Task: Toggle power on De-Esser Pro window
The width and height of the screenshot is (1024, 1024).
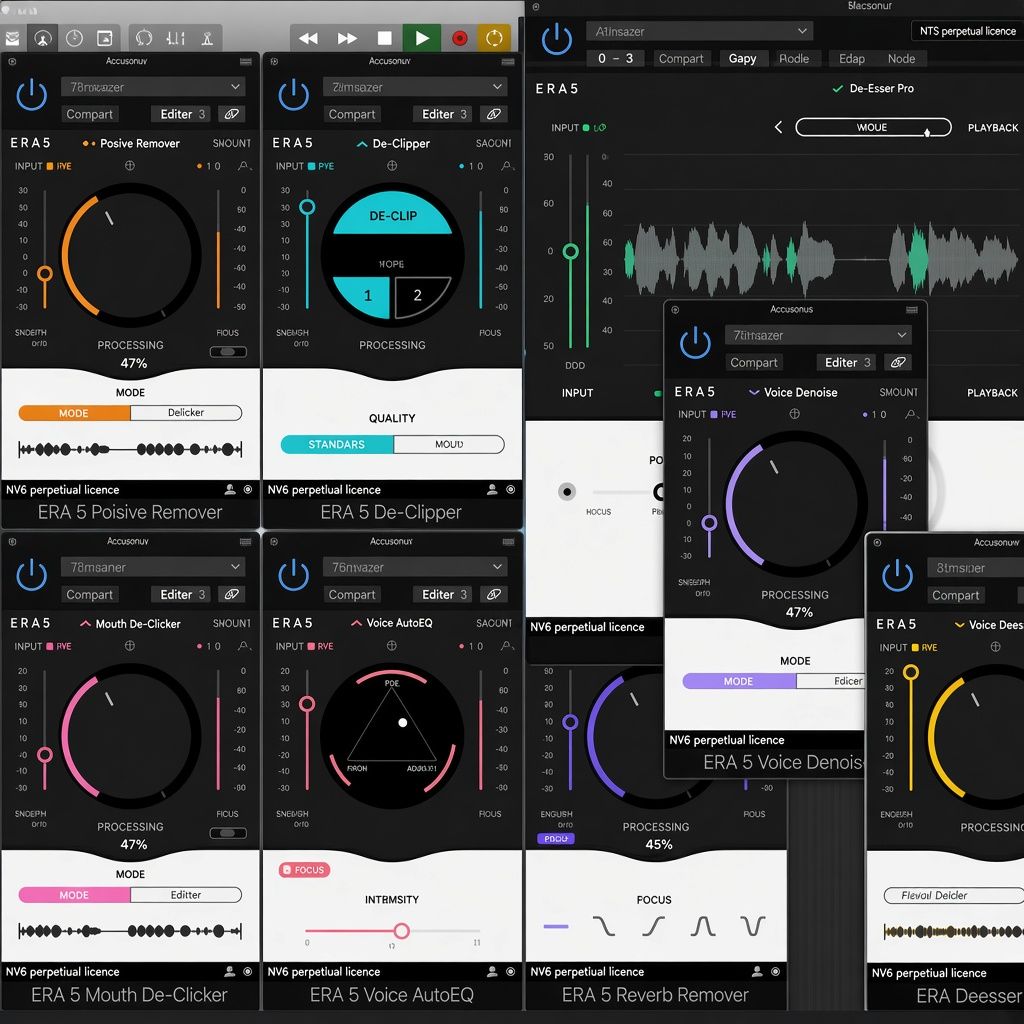Action: [x=556, y=39]
